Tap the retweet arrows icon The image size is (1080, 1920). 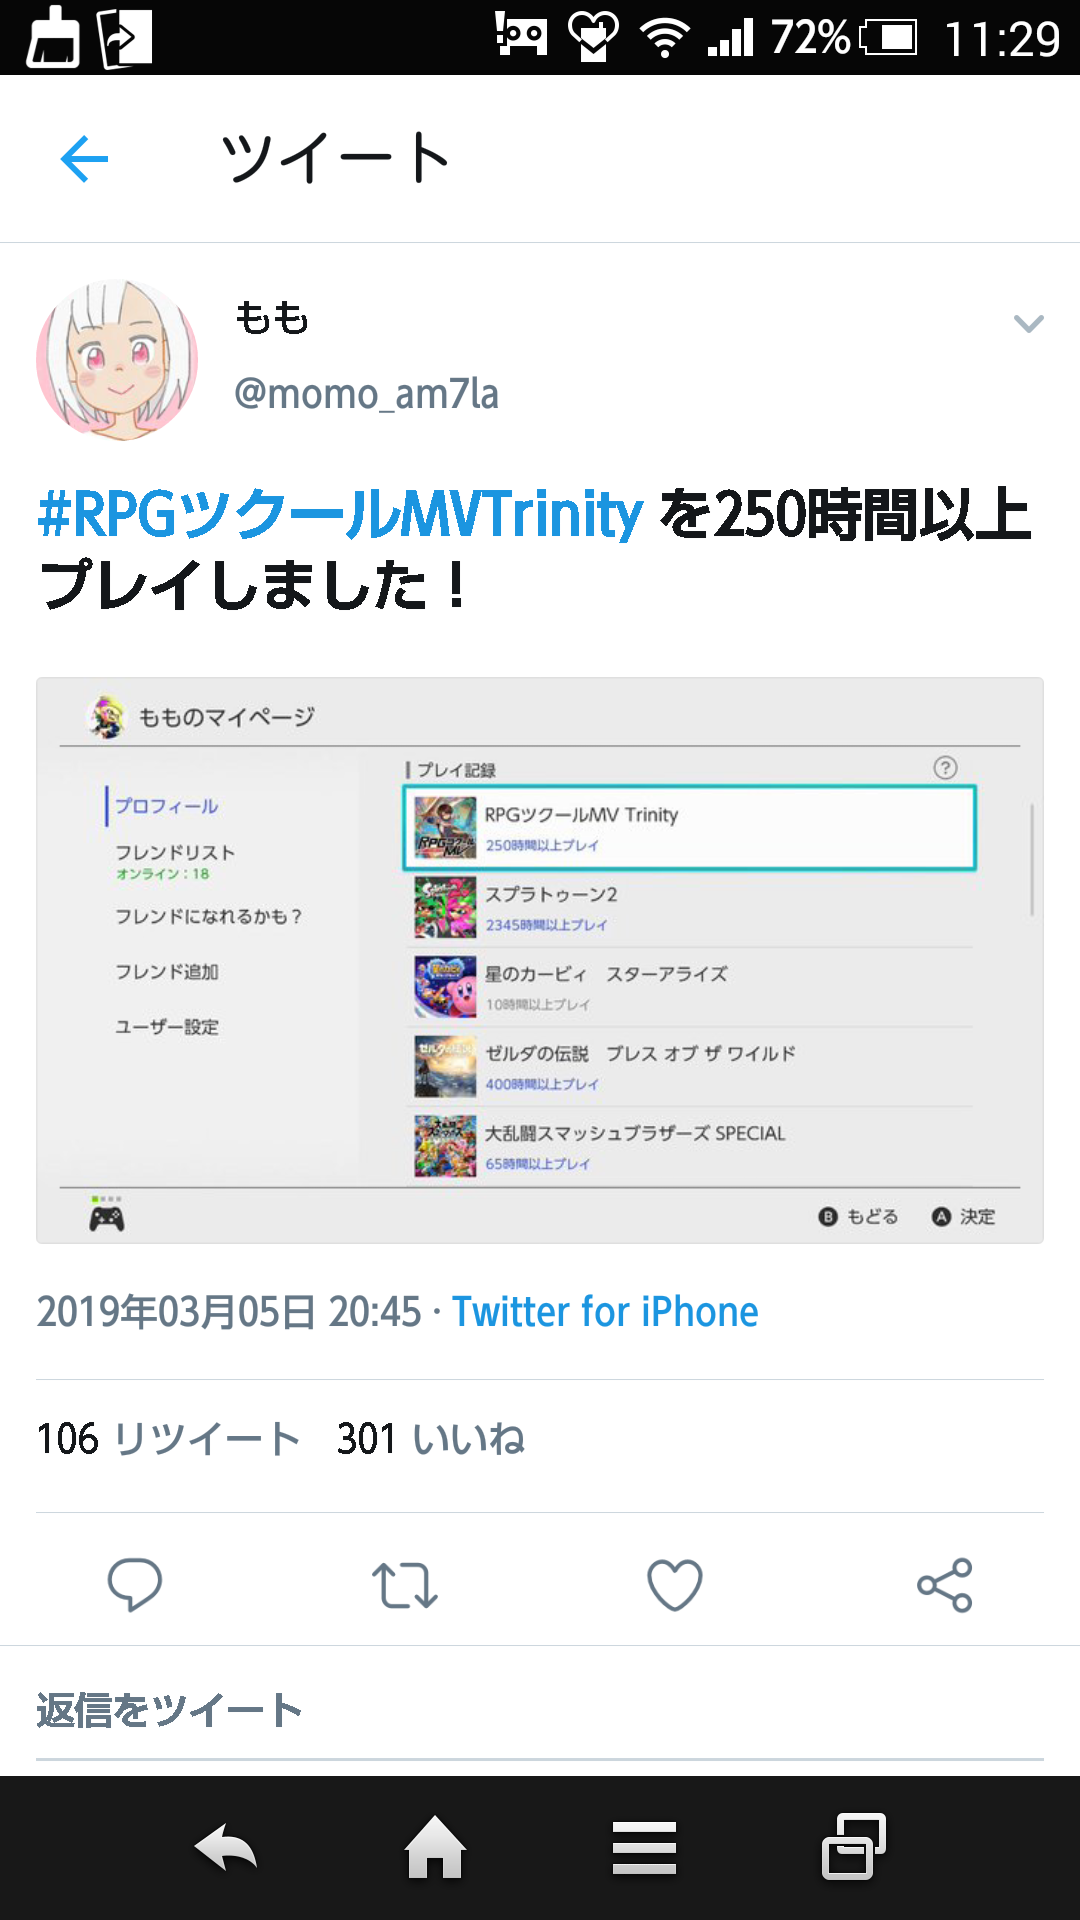click(x=405, y=1585)
